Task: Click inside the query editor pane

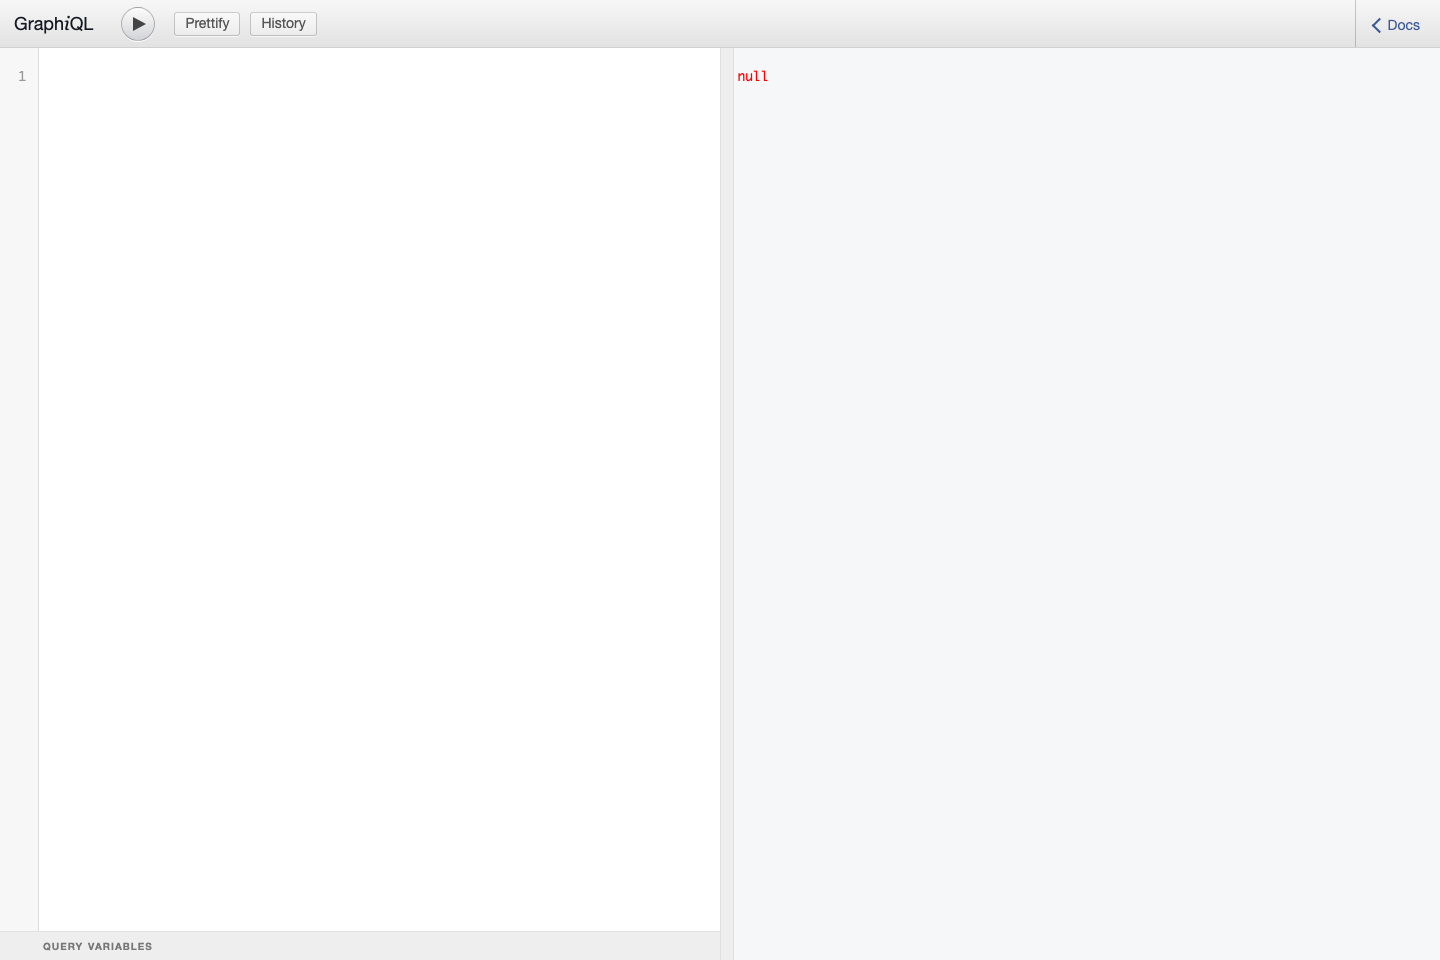Action: tap(378, 400)
